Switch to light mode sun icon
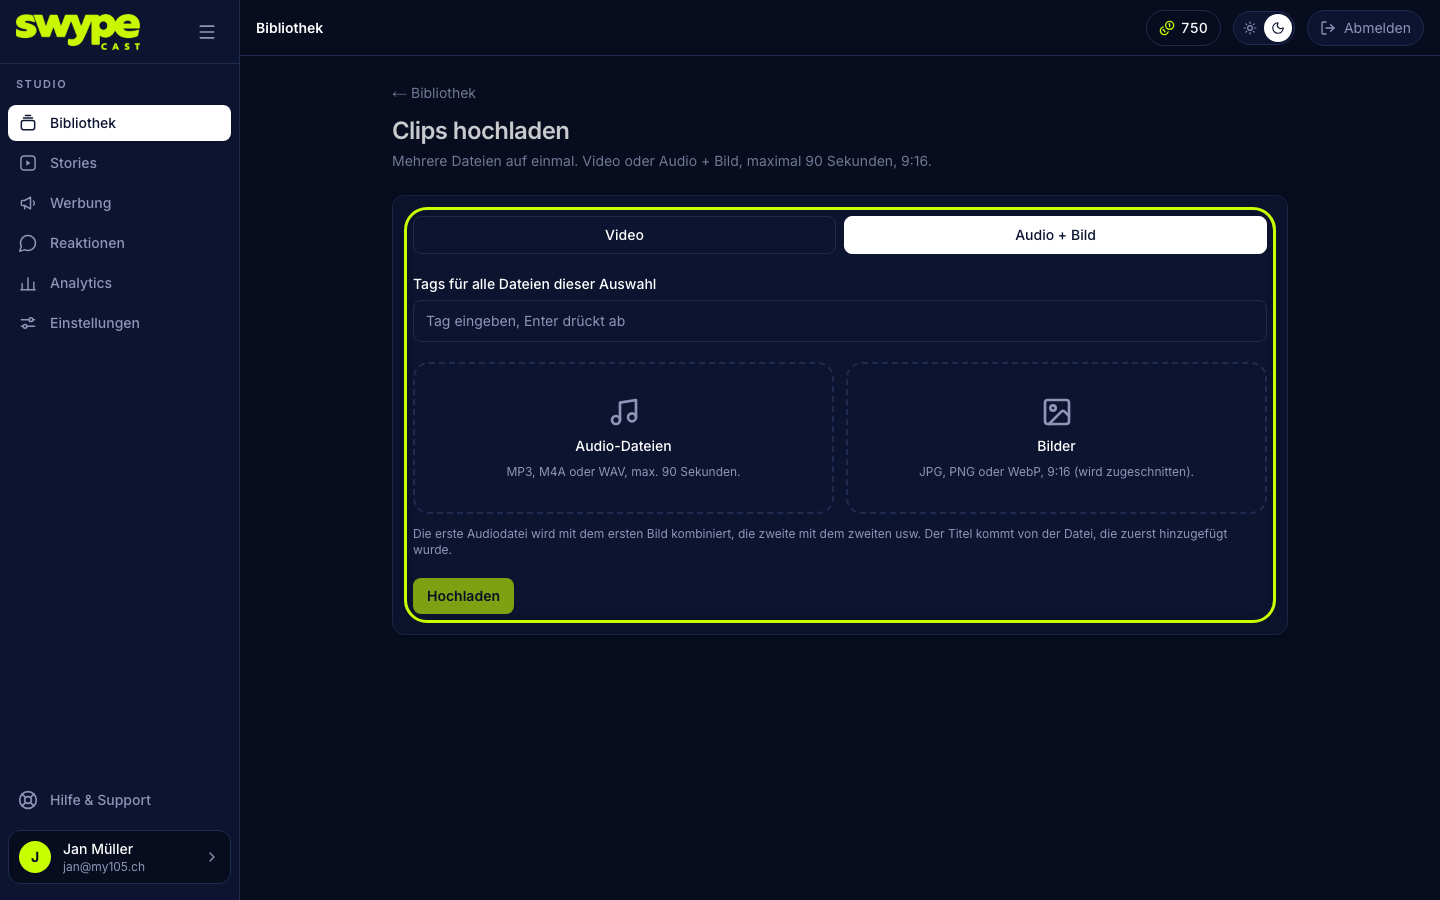This screenshot has height=900, width=1440. click(x=1250, y=28)
